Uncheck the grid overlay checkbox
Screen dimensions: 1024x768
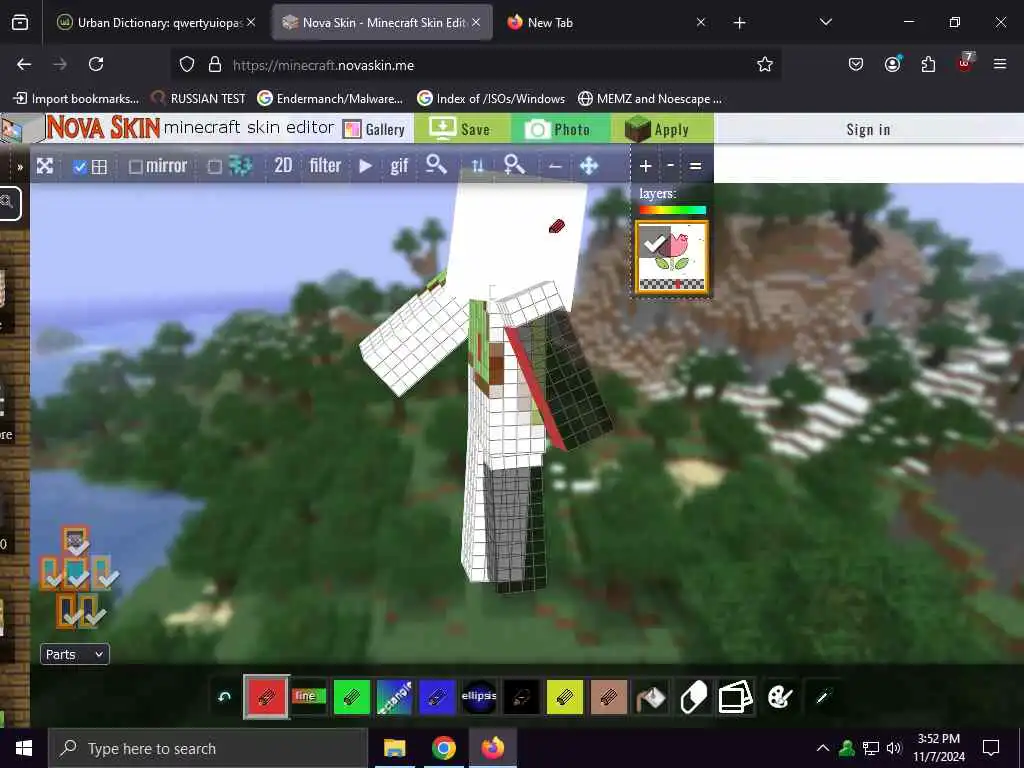click(80, 167)
